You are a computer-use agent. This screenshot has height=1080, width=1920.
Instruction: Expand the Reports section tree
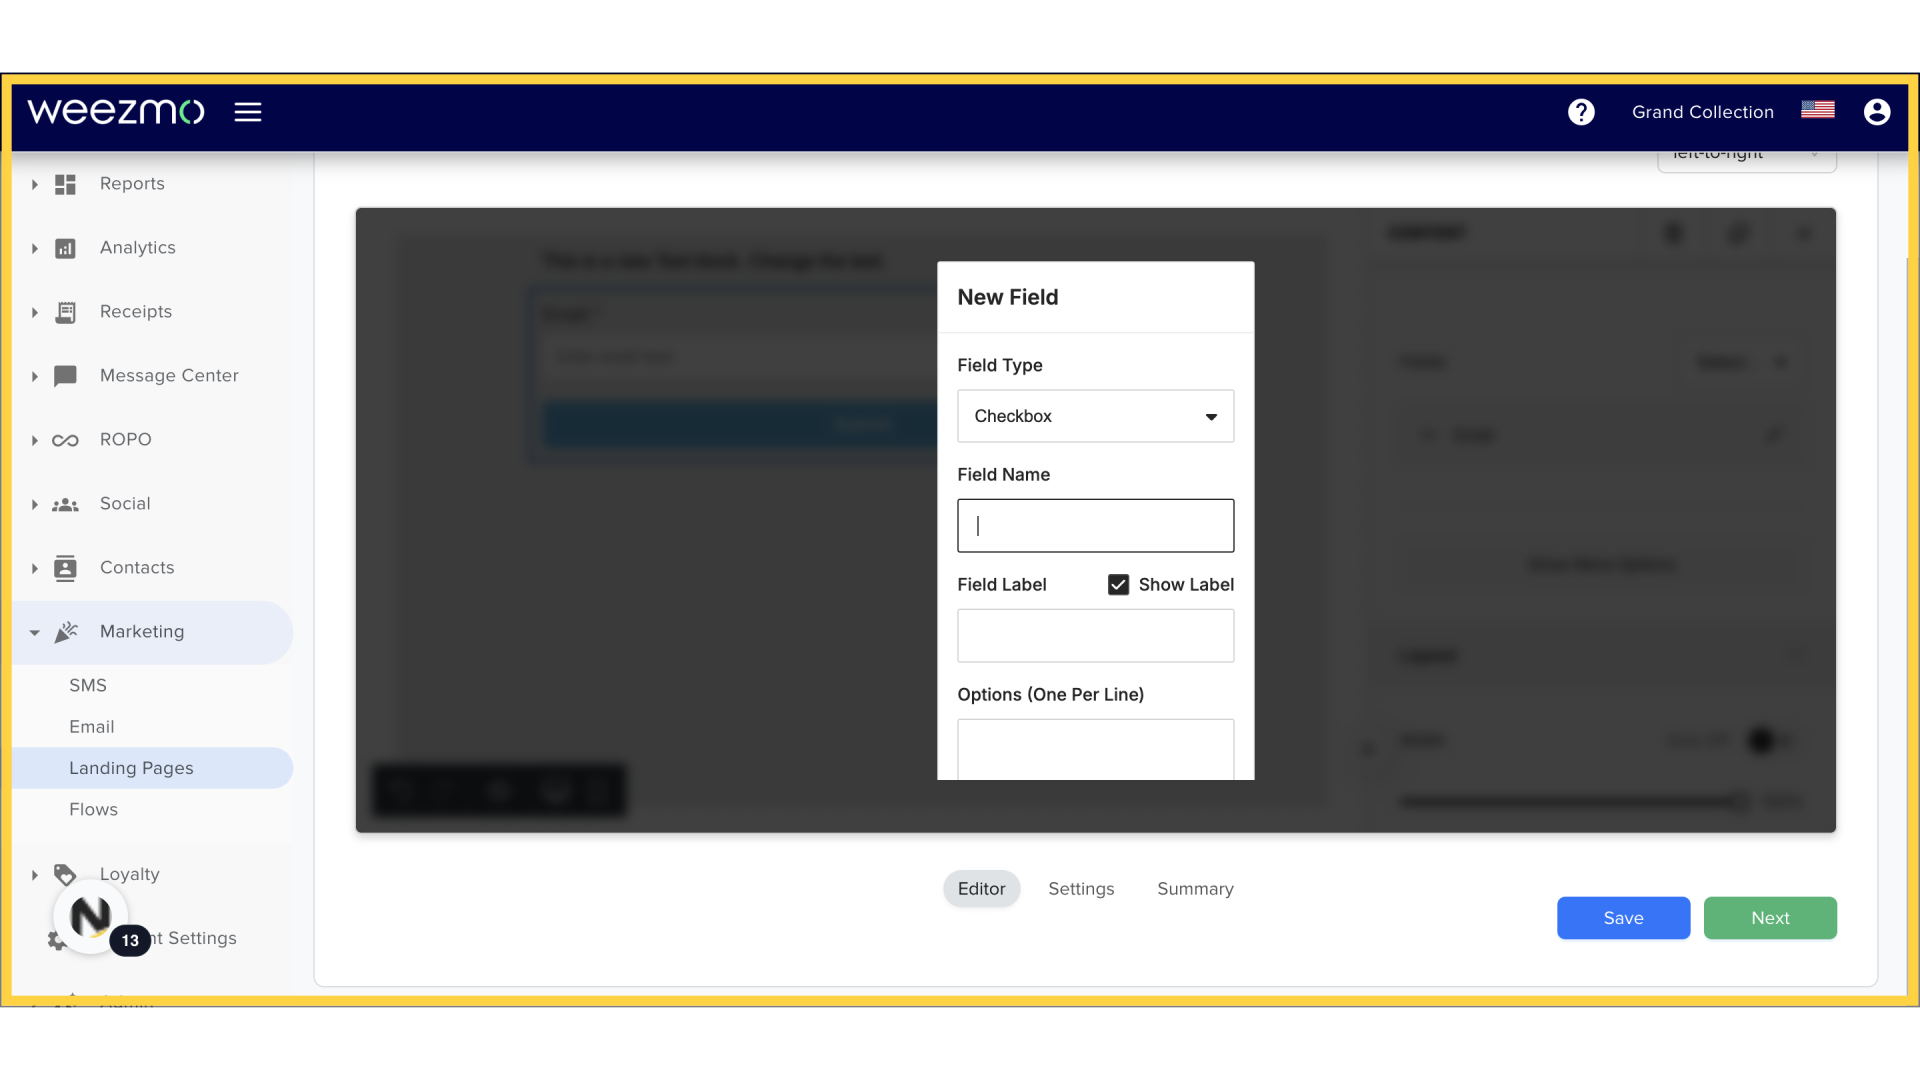(x=33, y=183)
